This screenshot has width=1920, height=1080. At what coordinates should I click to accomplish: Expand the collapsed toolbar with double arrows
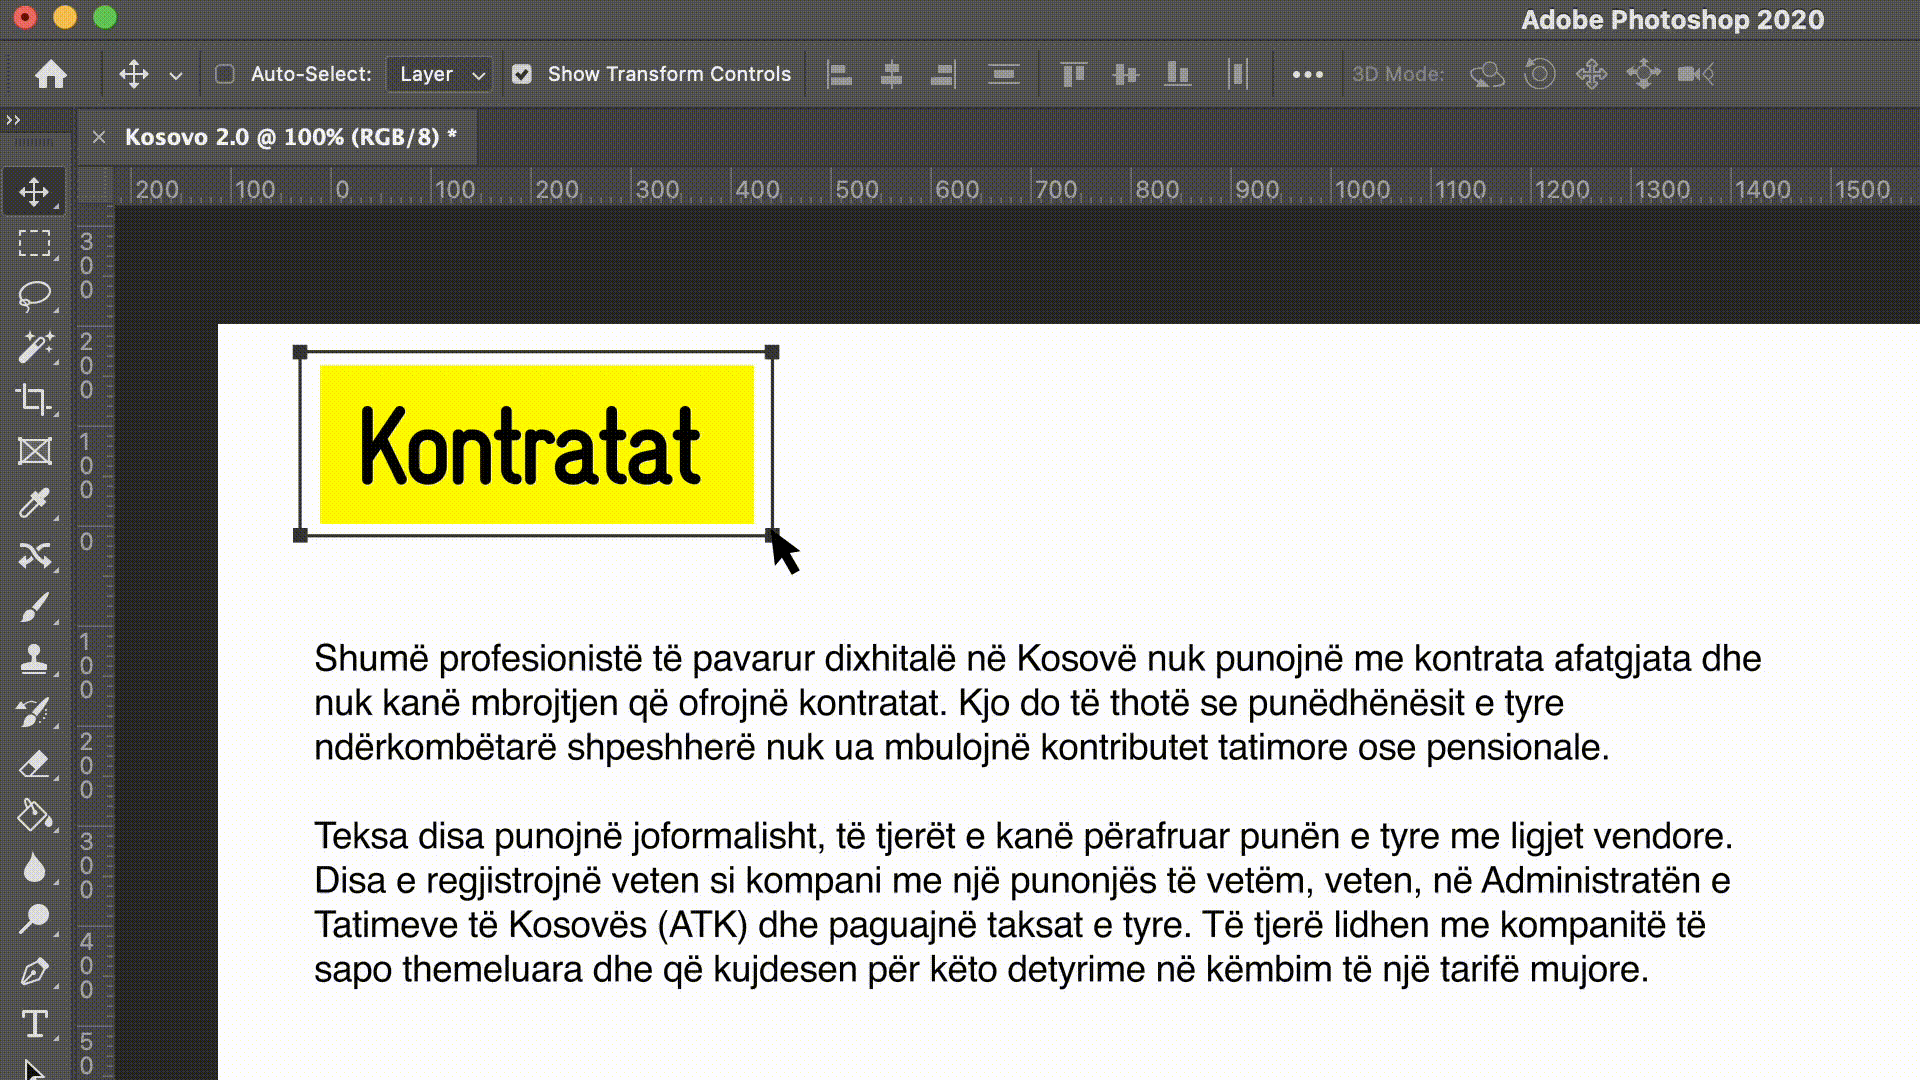13,120
